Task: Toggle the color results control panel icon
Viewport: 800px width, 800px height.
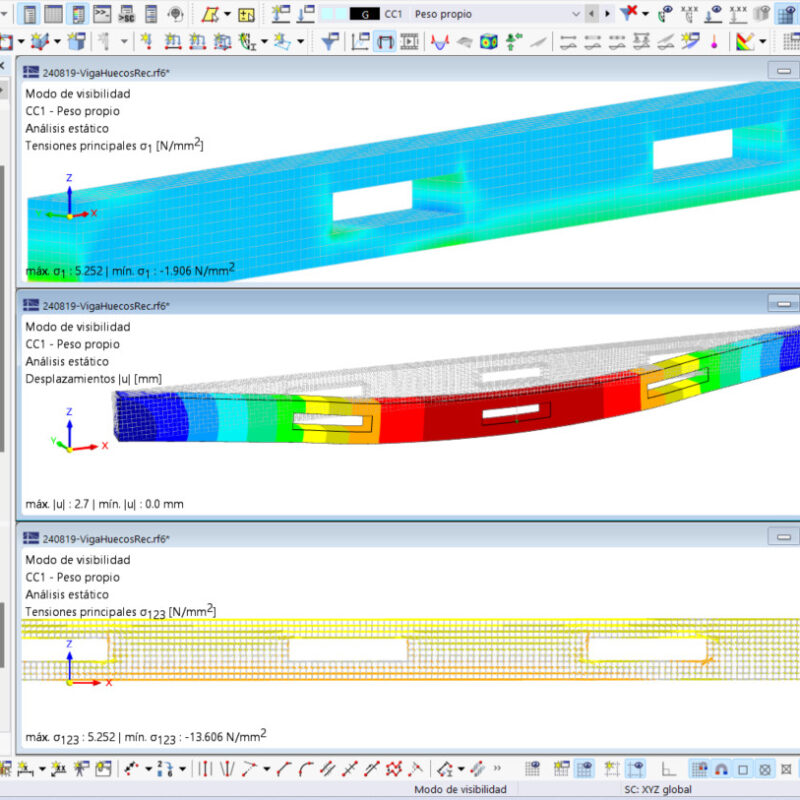Action: pos(78,14)
